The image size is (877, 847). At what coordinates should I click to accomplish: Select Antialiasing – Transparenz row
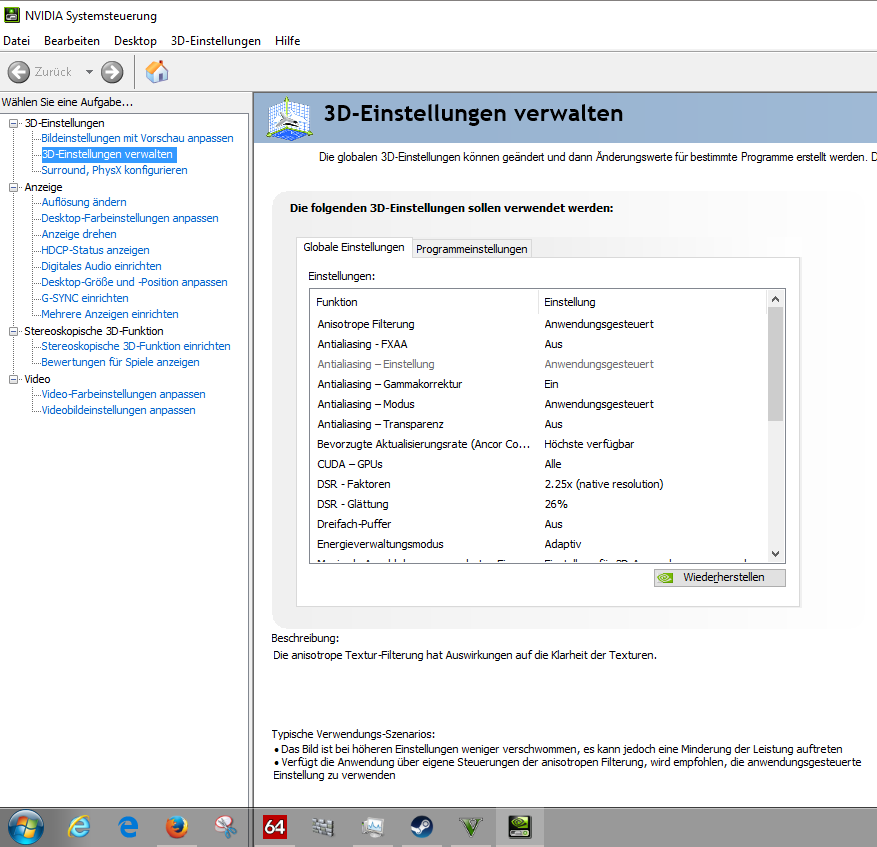[x=538, y=424]
